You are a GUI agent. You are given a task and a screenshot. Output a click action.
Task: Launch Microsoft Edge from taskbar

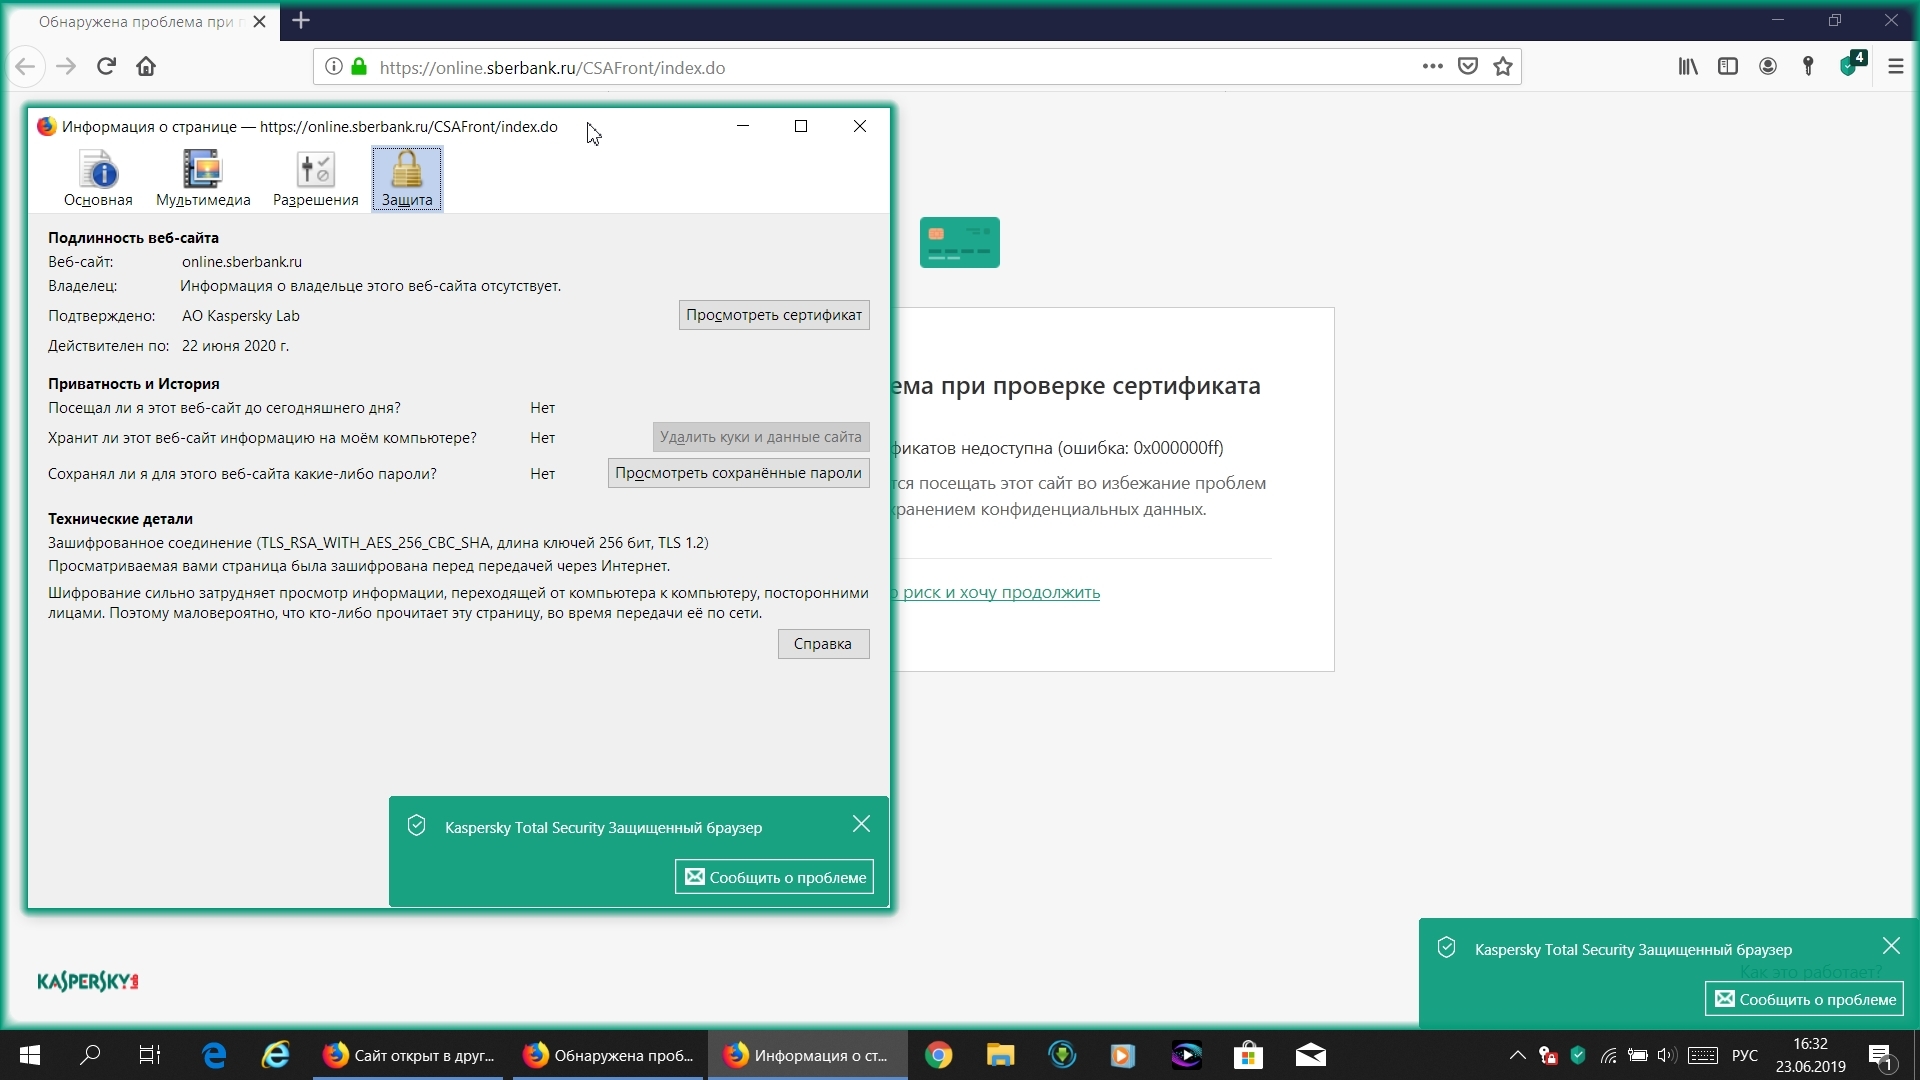[x=214, y=1055]
